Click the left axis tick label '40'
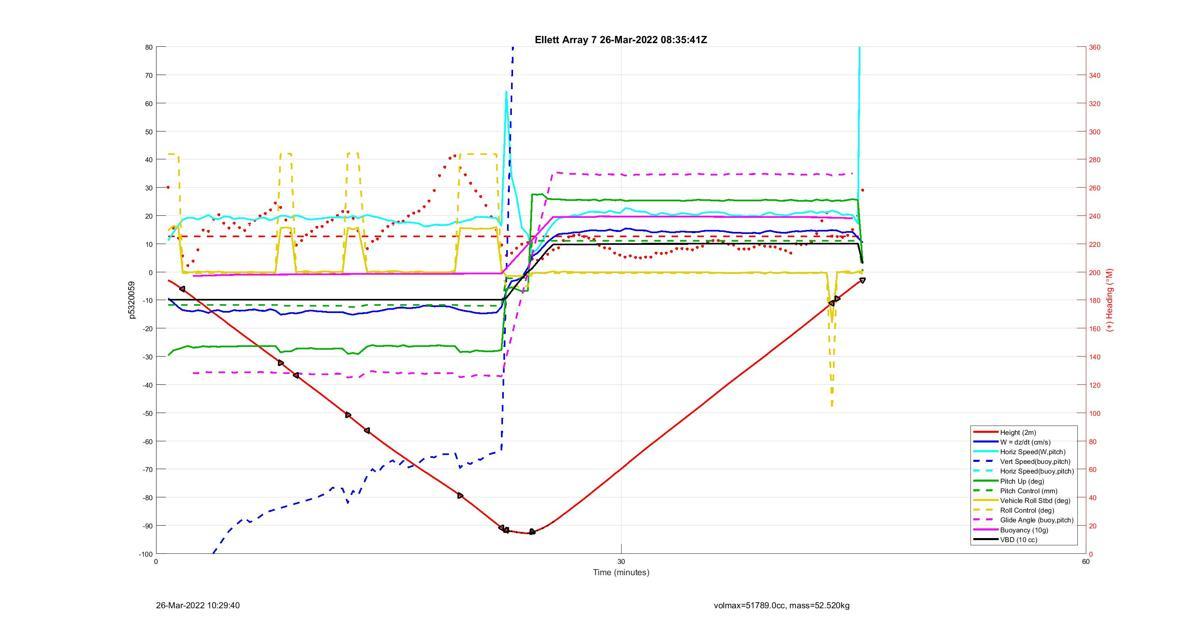Image resolution: width=1200 pixels, height=622 pixels. click(x=149, y=160)
